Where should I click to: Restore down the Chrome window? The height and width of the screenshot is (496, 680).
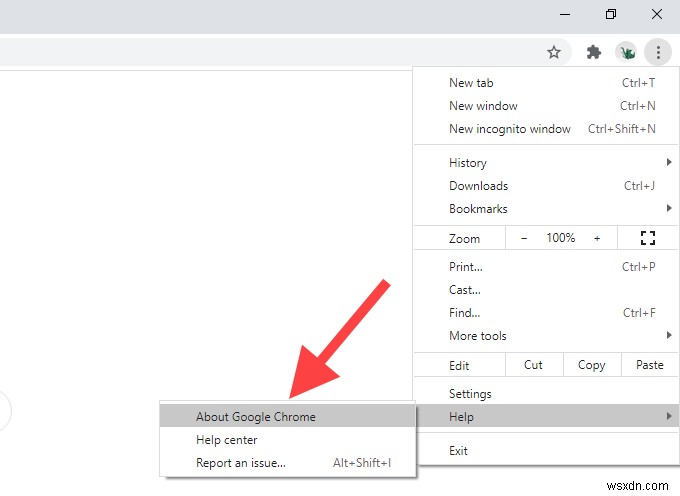611,14
